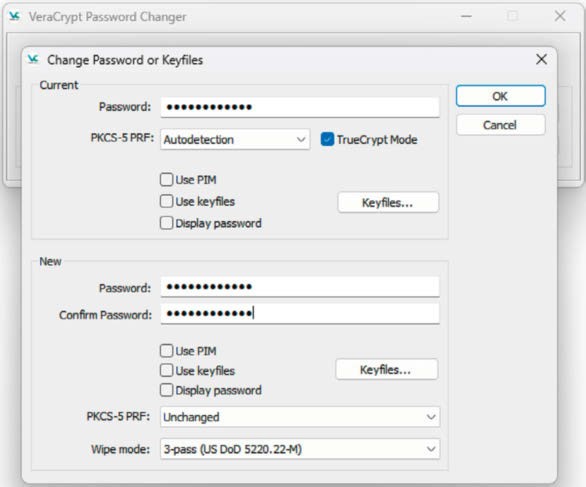The image size is (586, 487).
Task: Uncheck the TrueCrypt Mode checkbox
Action: click(327, 139)
